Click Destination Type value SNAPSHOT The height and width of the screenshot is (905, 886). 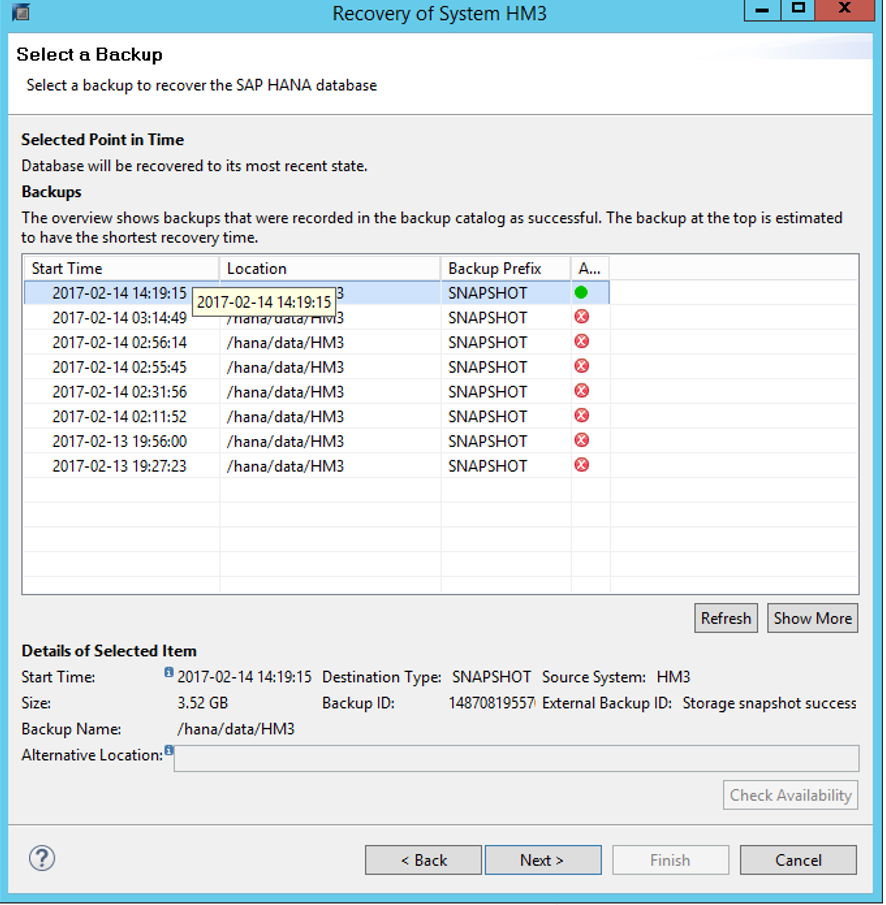(x=491, y=677)
